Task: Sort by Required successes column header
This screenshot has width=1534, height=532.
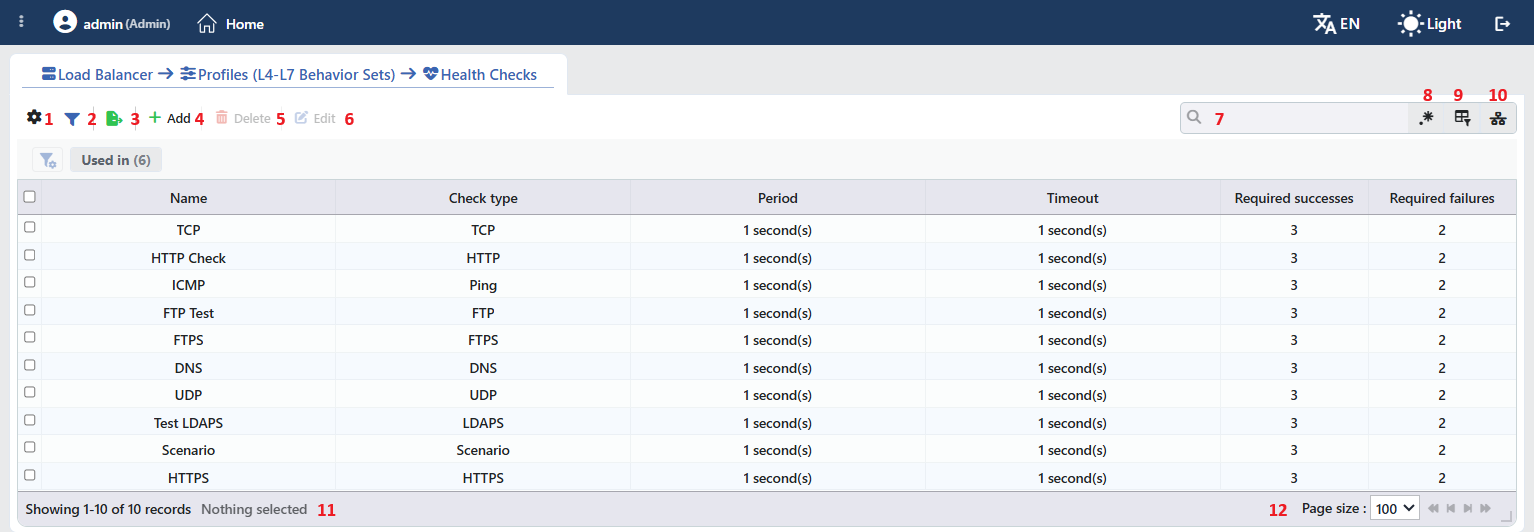Action: (1294, 198)
